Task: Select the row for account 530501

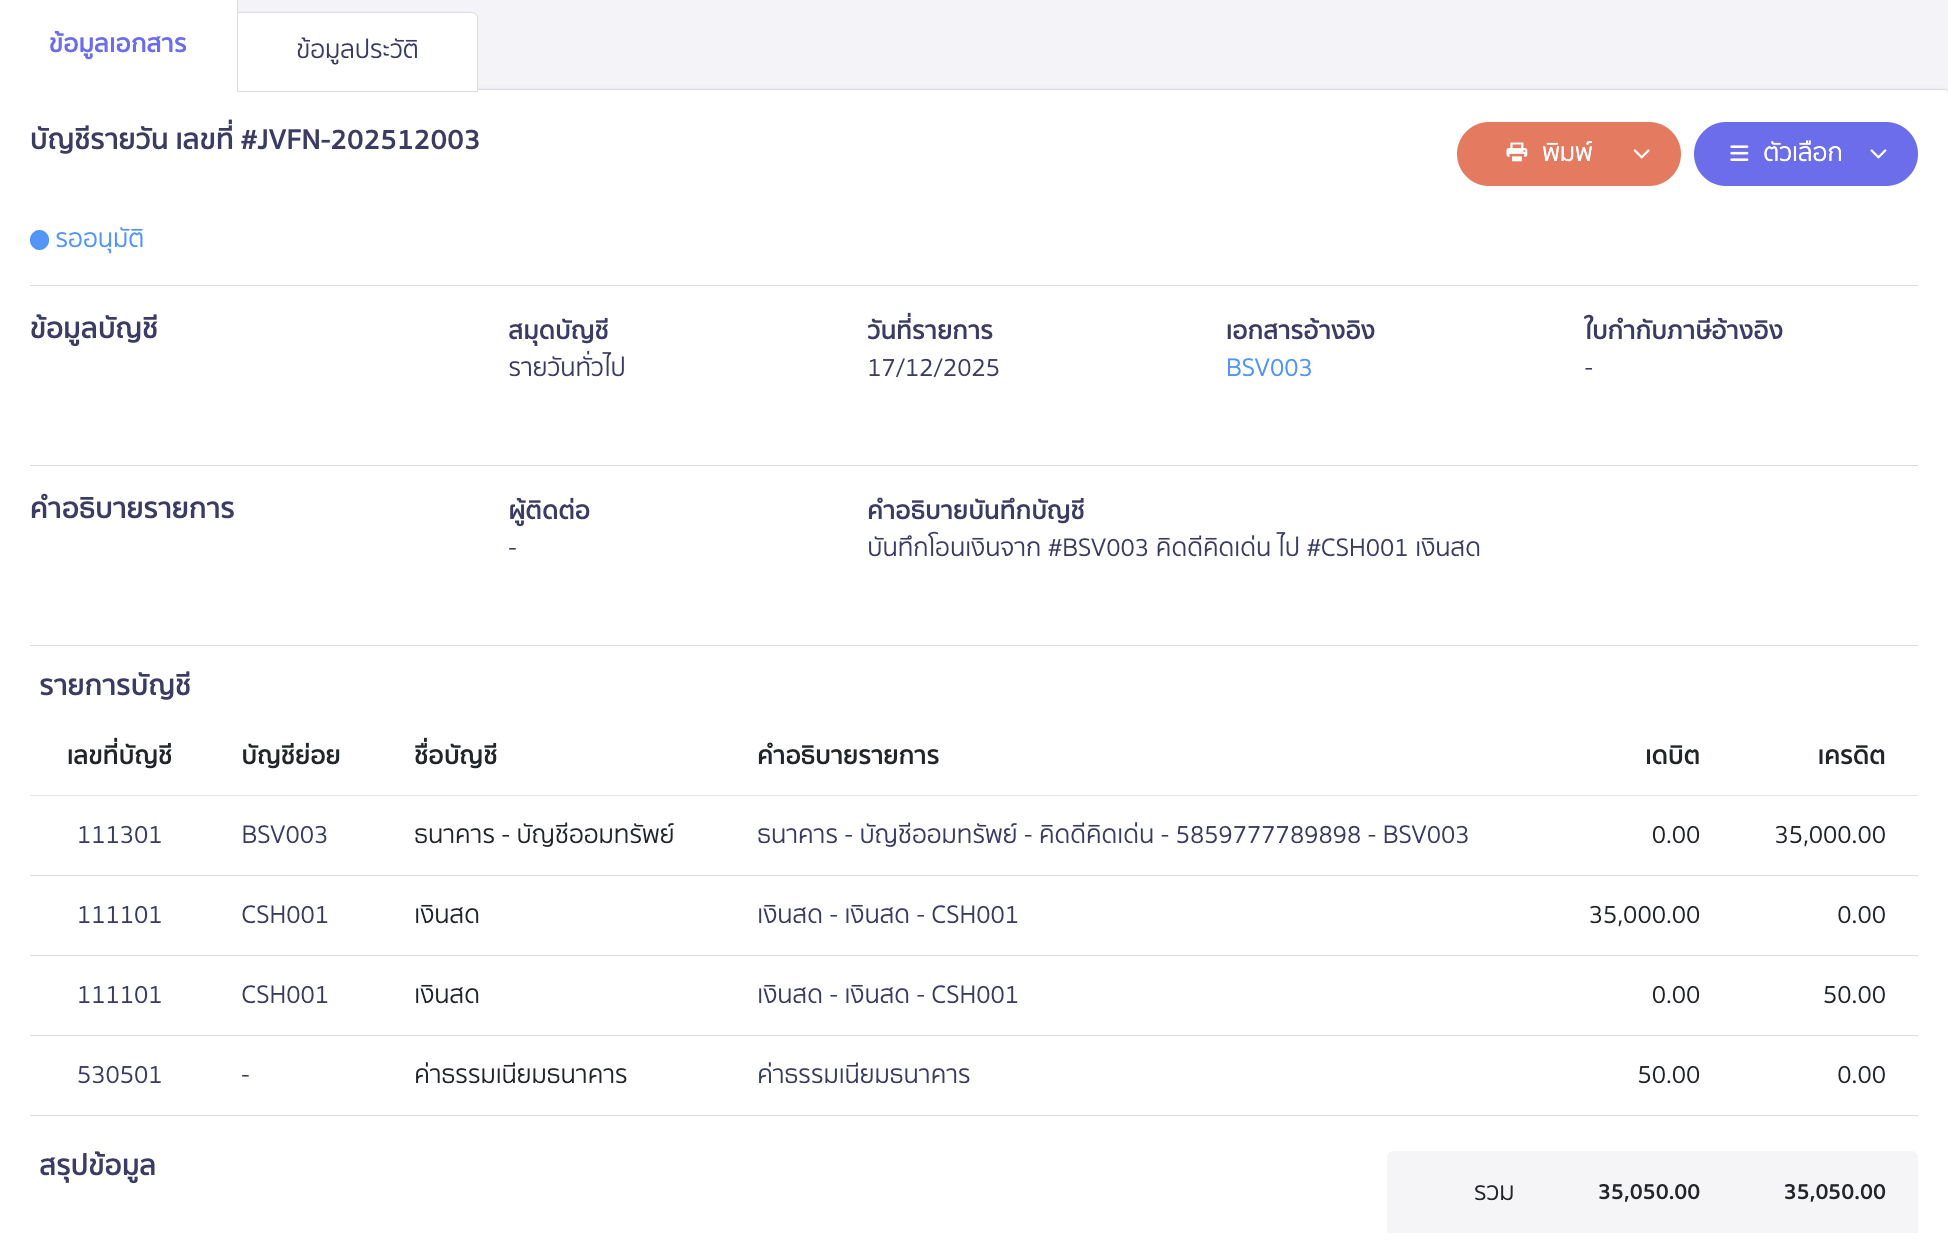Action: (119, 1075)
